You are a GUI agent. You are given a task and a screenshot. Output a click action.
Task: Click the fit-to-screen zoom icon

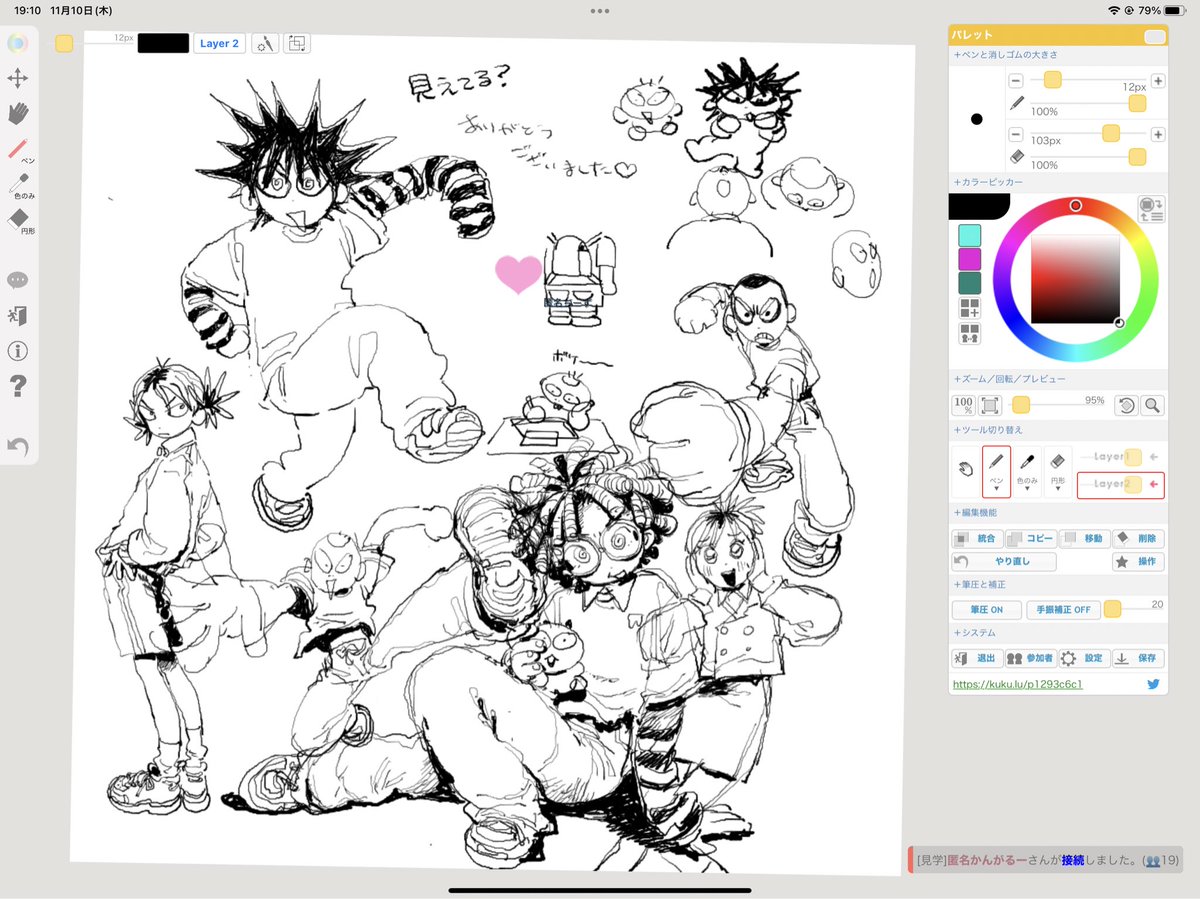[x=990, y=405]
